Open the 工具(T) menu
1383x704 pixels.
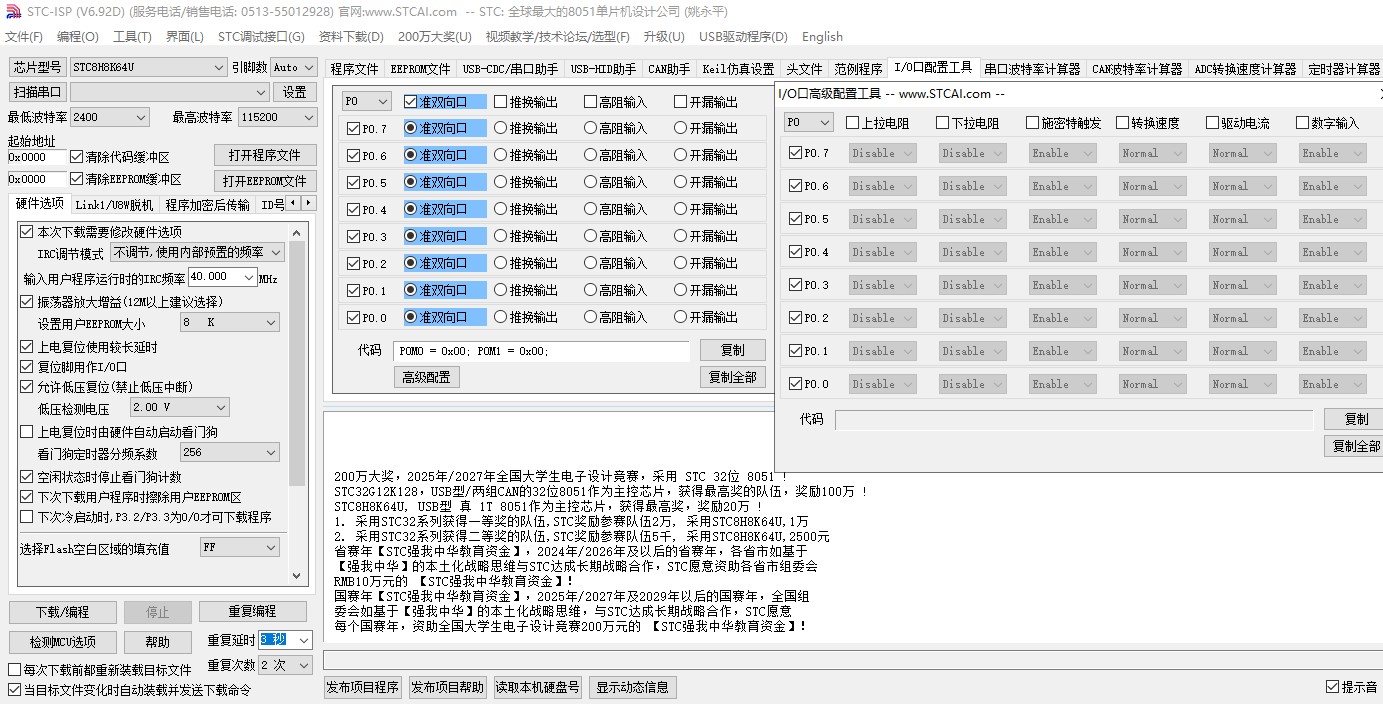tap(132, 37)
